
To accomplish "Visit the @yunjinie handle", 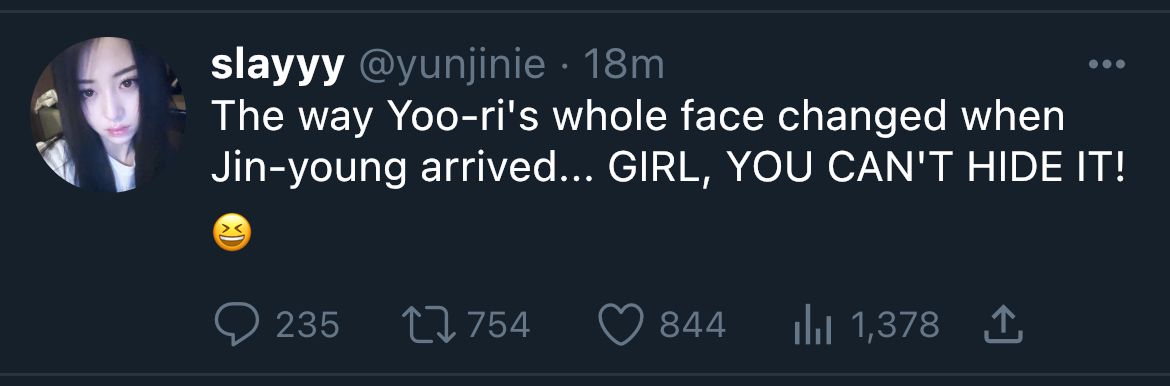I will [453, 67].
